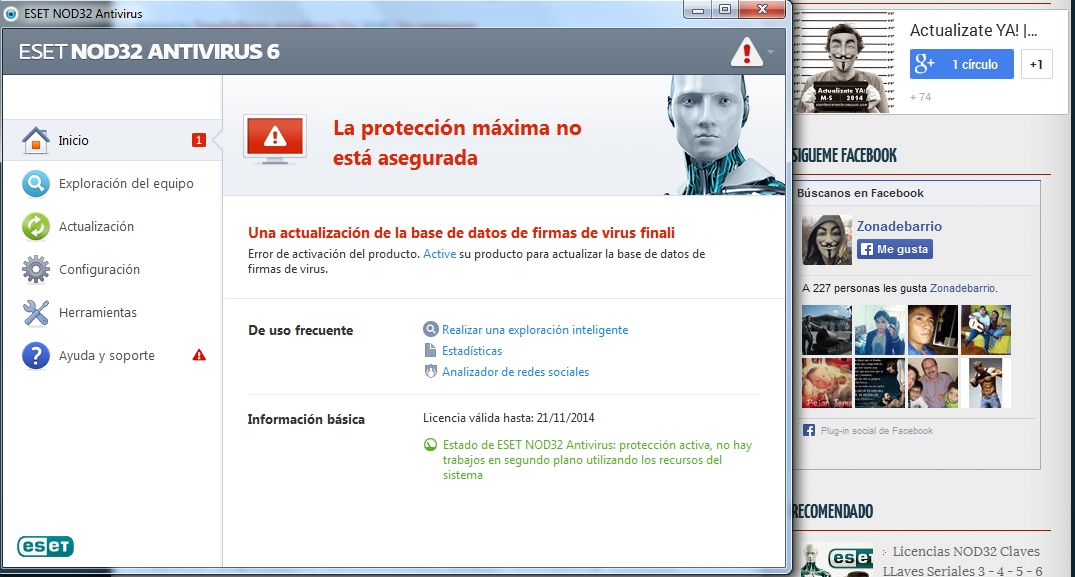
Task: Minimize the ESET NOD32 window
Action: point(698,10)
